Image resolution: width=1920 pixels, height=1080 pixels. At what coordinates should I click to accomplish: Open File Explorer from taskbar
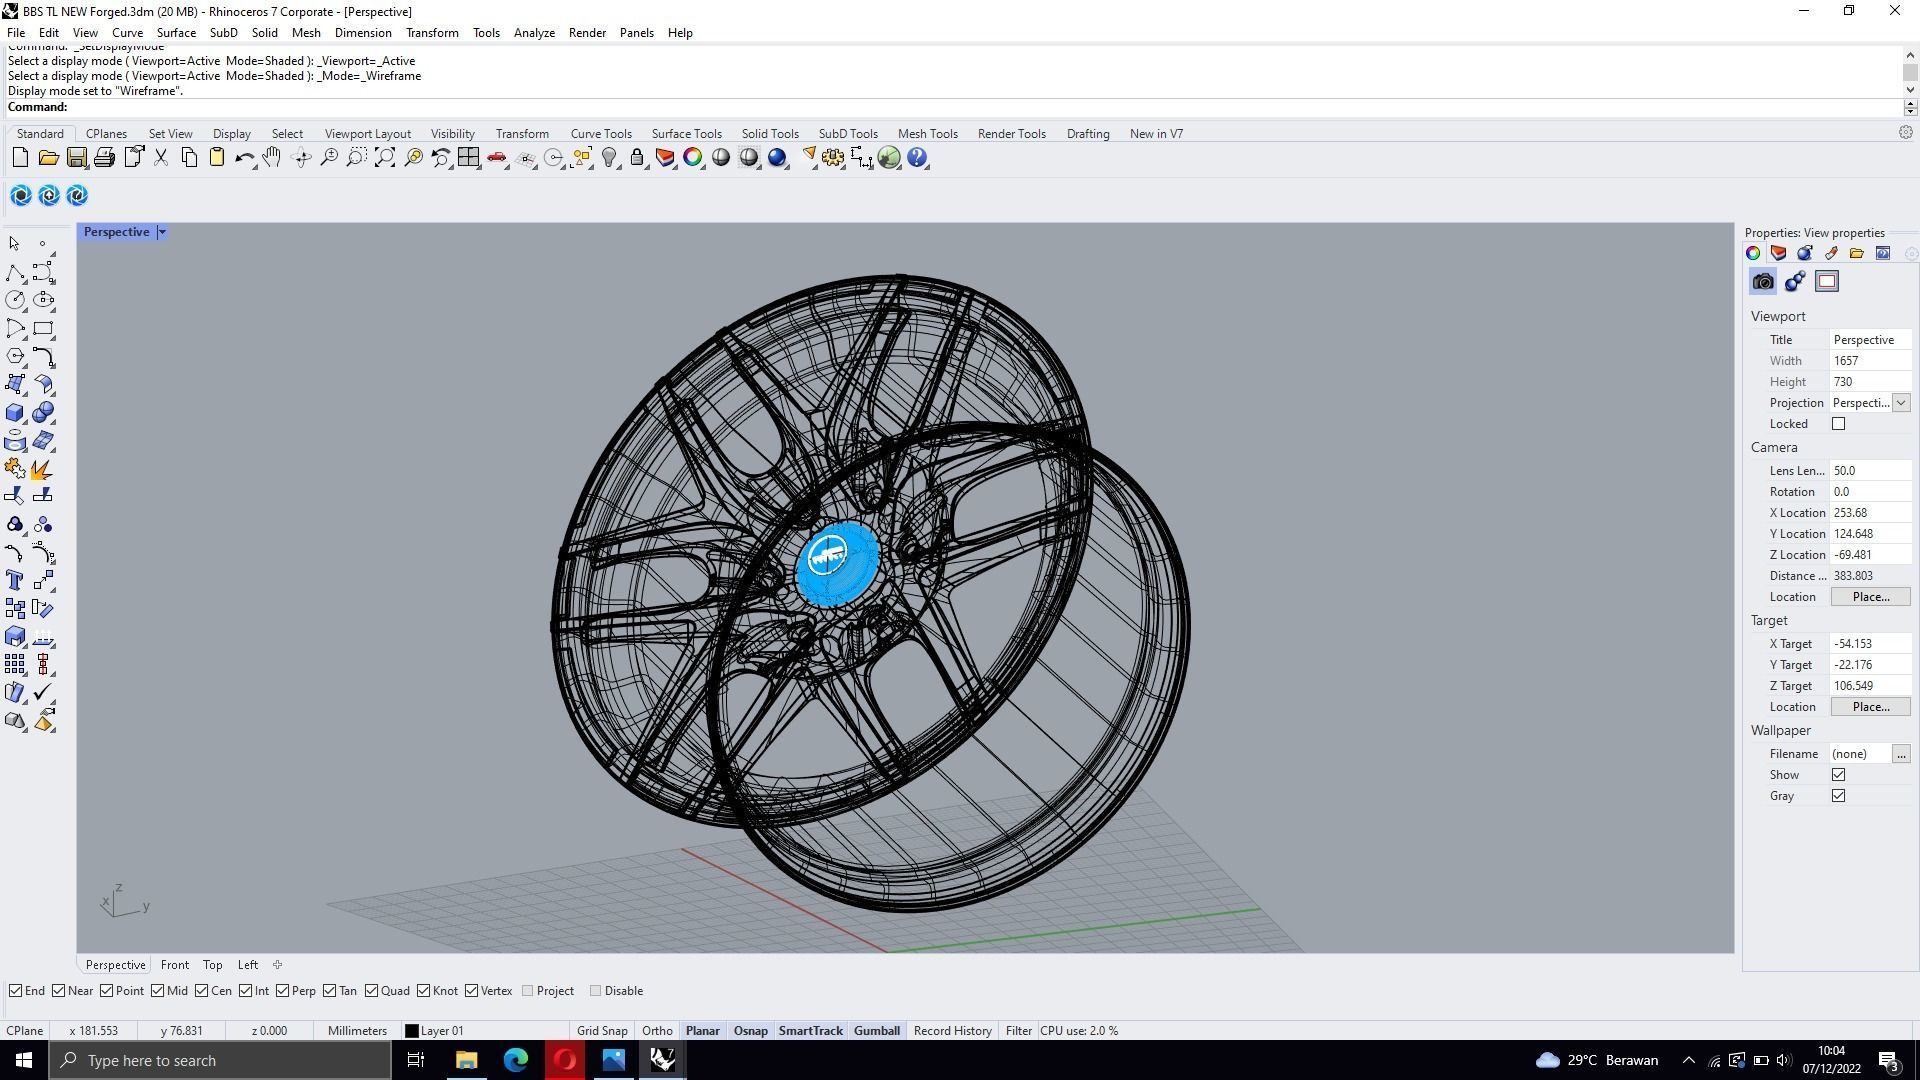click(x=467, y=1060)
